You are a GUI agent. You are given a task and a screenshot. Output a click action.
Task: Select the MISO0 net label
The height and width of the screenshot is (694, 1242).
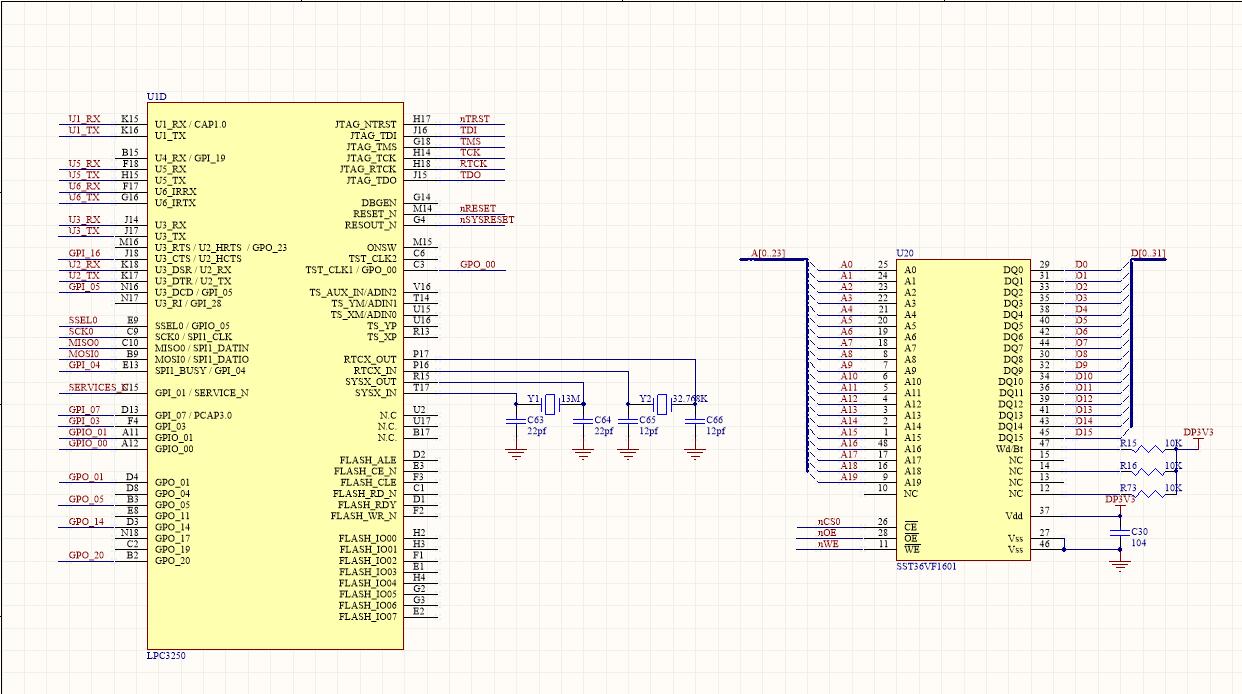tap(83, 342)
